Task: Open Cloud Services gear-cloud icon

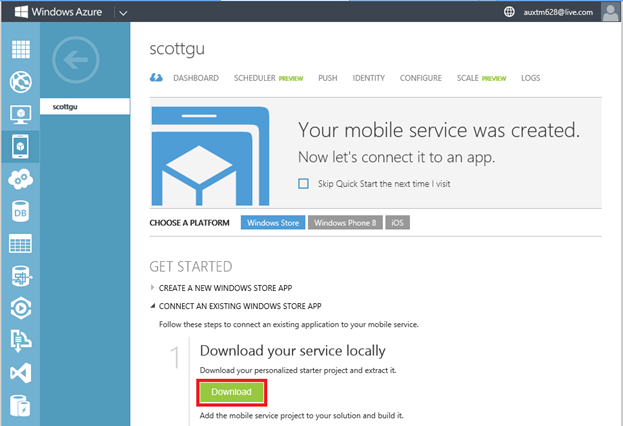Action: click(20, 179)
